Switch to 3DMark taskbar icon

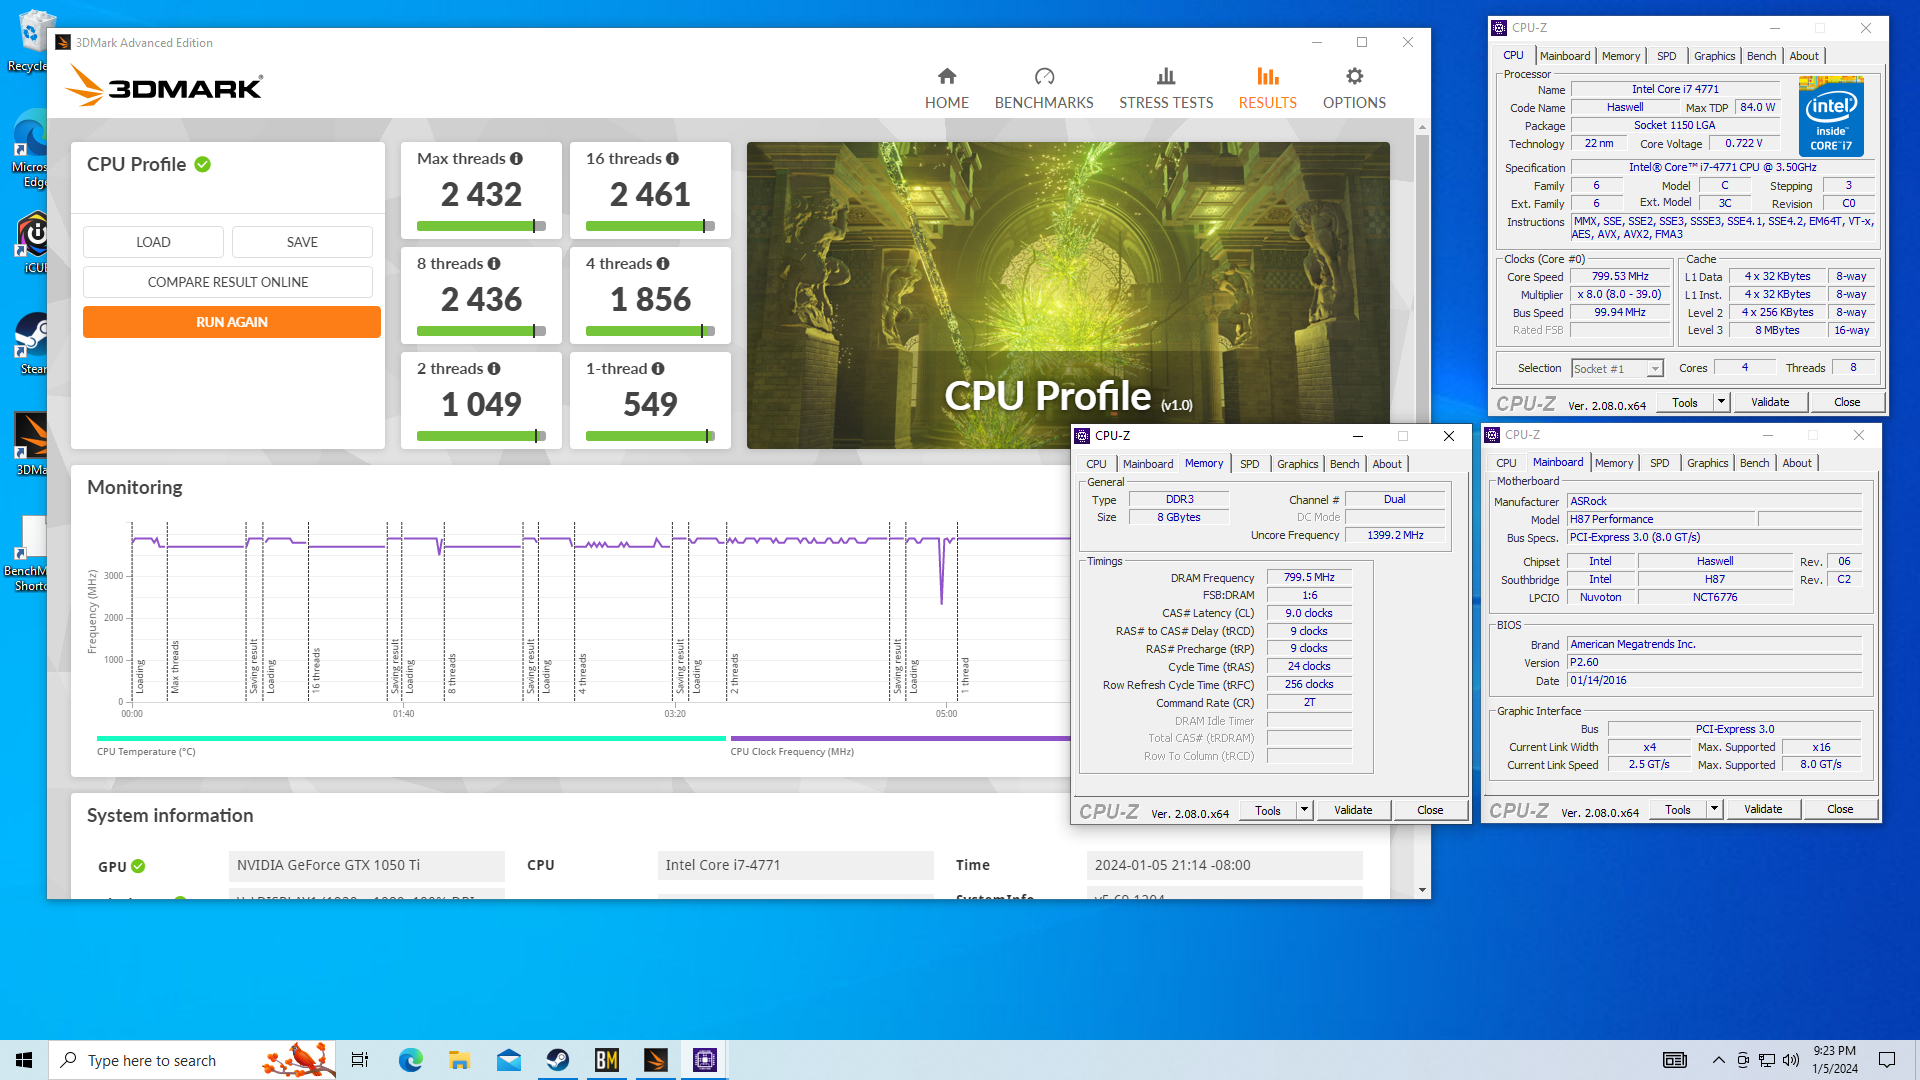click(656, 1060)
